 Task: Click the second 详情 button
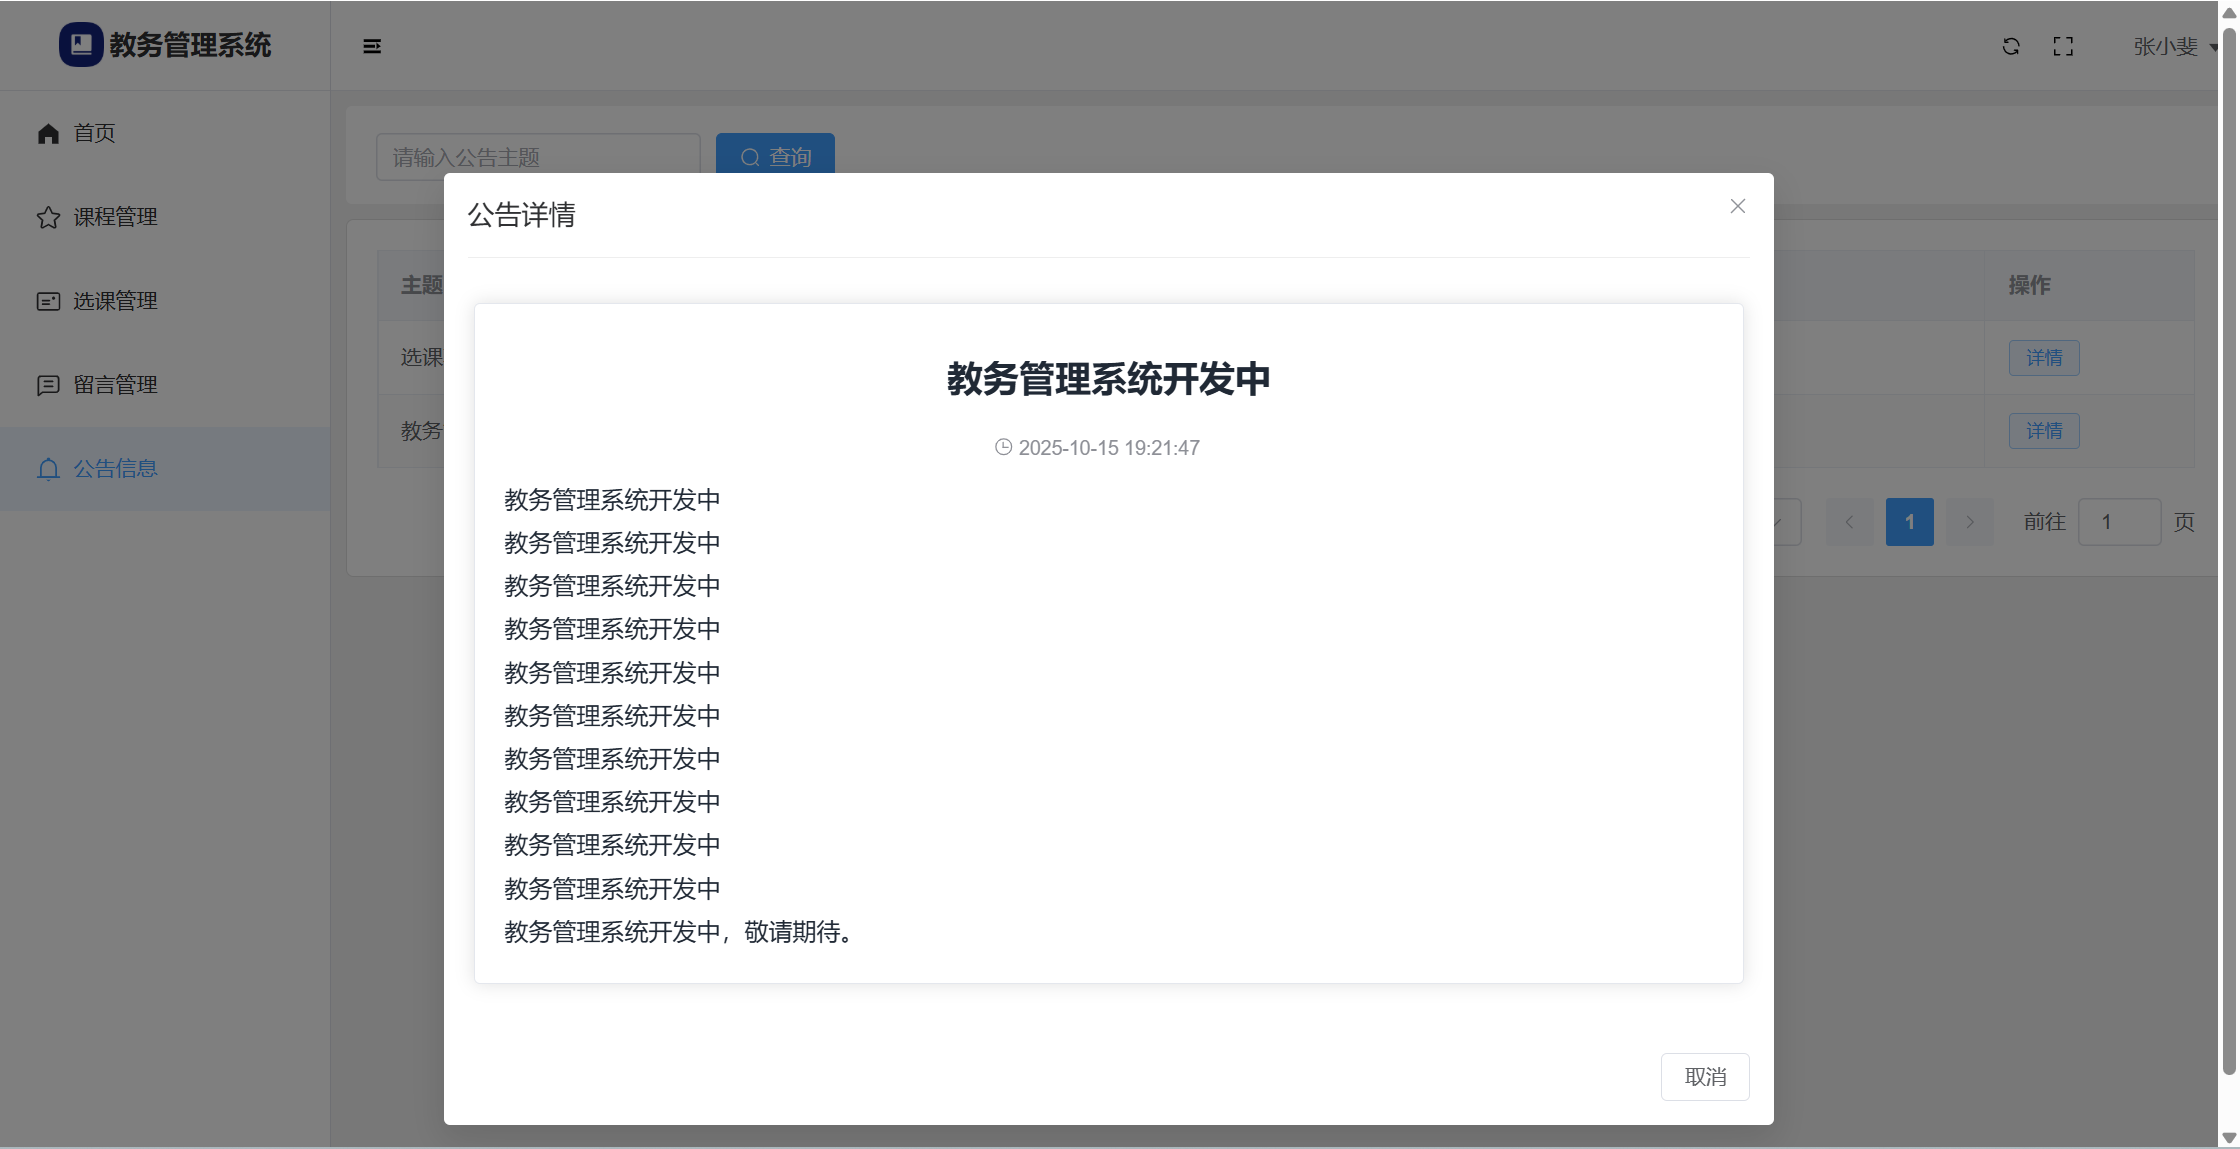pyautogui.click(x=2043, y=431)
